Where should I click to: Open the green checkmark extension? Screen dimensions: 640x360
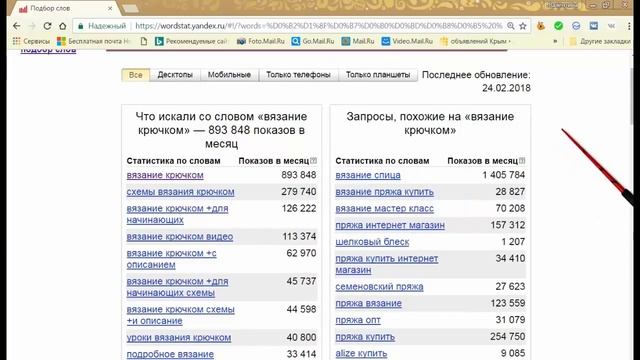pyautogui.click(x=558, y=26)
